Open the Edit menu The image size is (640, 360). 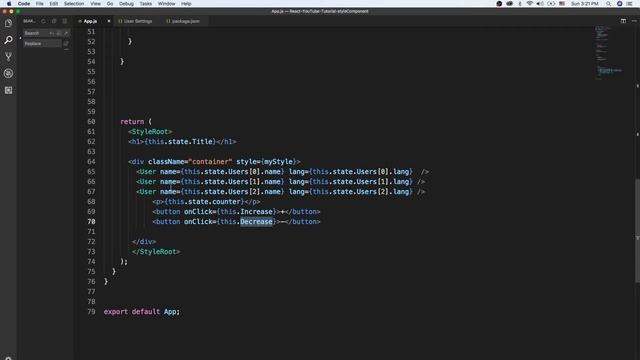pos(53,4)
